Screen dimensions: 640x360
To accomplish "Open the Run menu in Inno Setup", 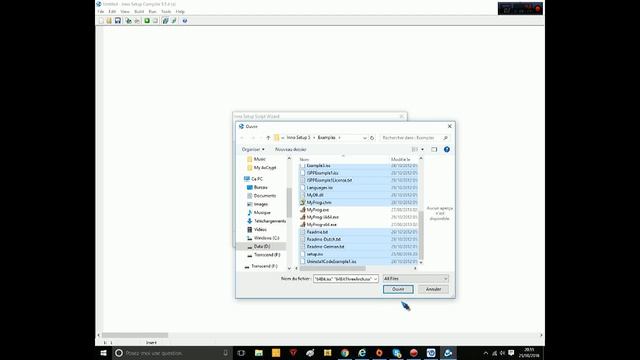I will (x=152, y=12).
